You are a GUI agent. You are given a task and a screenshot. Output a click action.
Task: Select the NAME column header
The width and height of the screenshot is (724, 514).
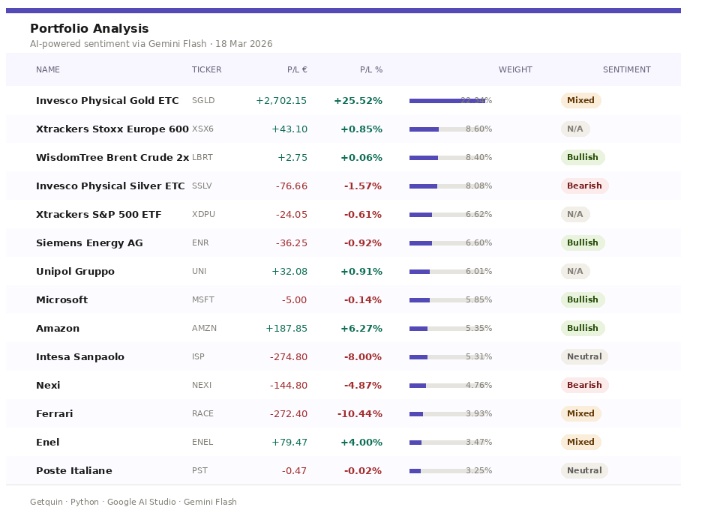point(48,70)
